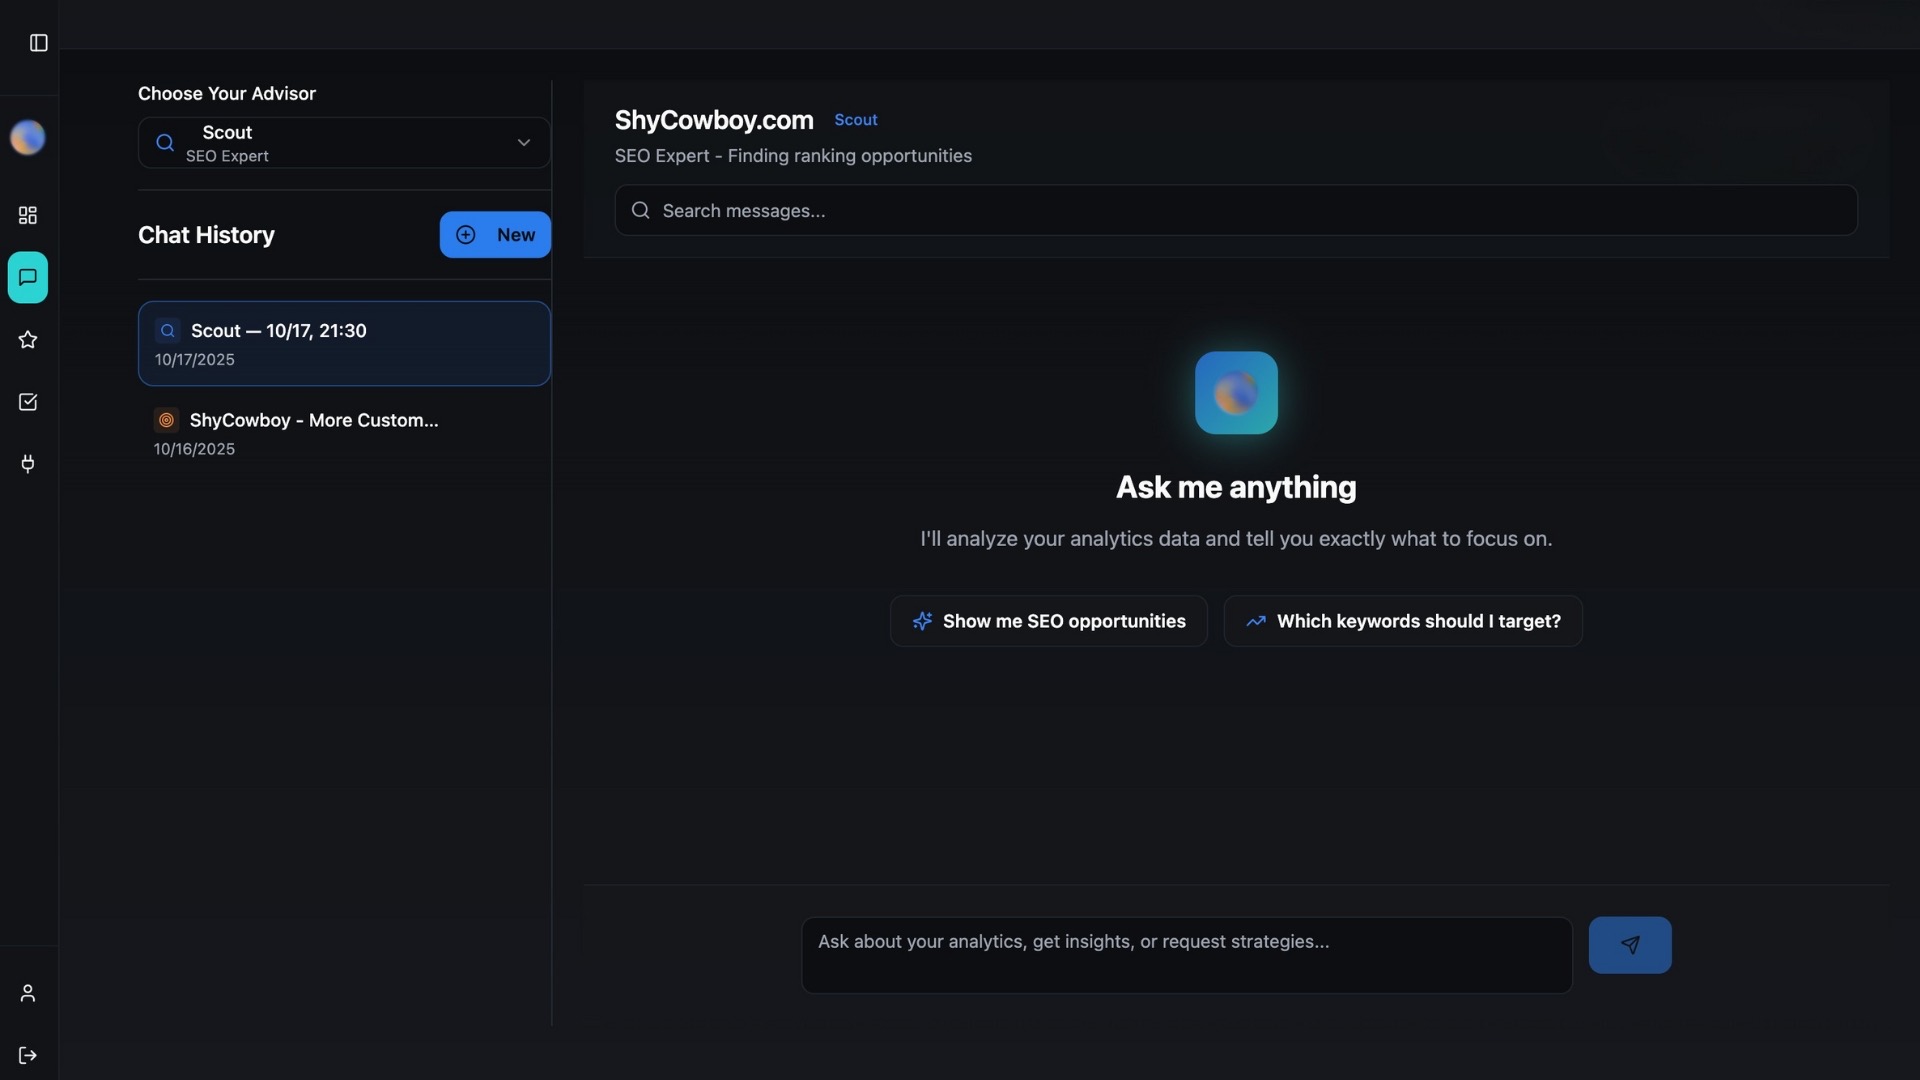Open the dashboard grid icon in sidebar
Image resolution: width=1920 pixels, height=1080 pixels.
tap(27, 215)
